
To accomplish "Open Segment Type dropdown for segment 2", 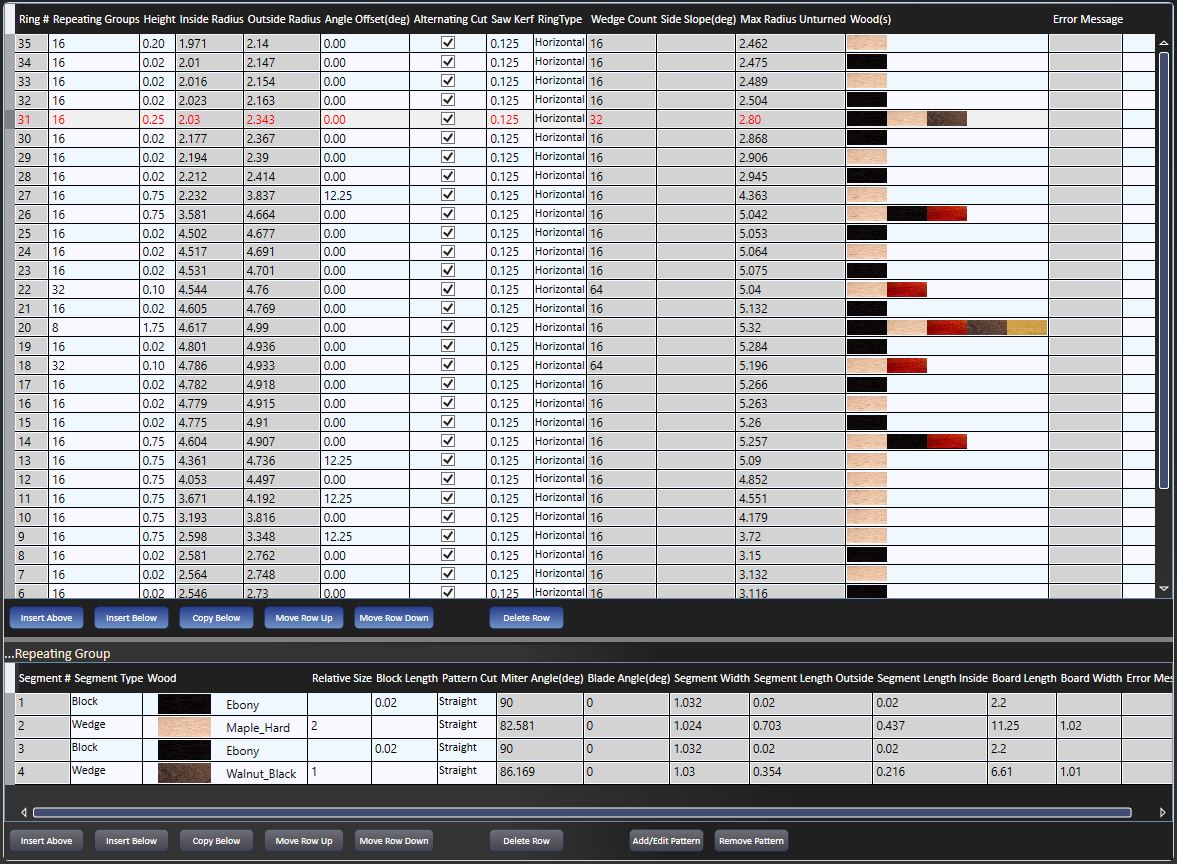I will pyautogui.click(x=104, y=725).
